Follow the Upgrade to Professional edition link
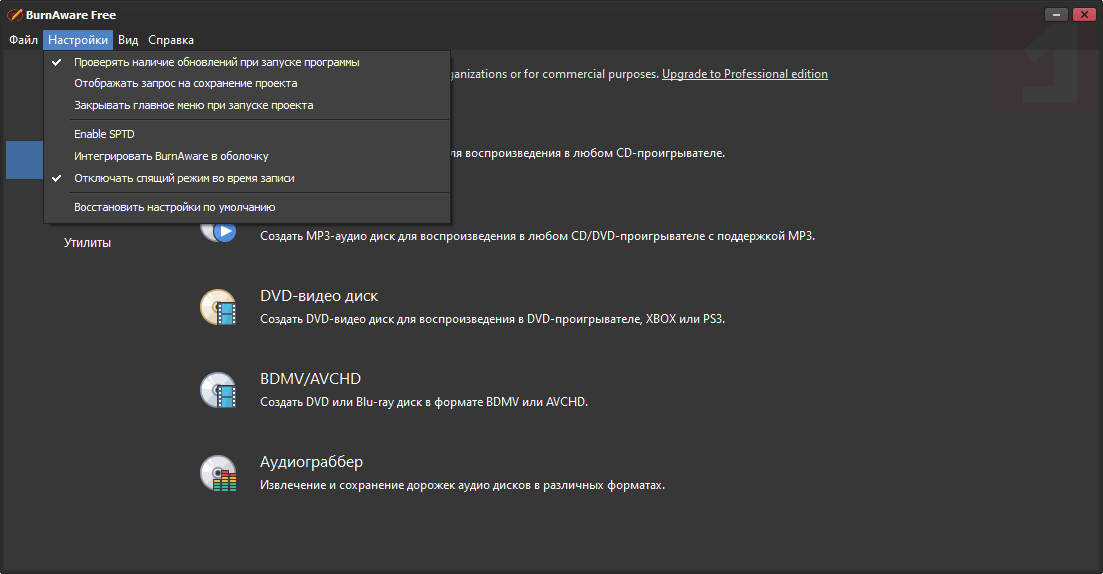 click(744, 74)
